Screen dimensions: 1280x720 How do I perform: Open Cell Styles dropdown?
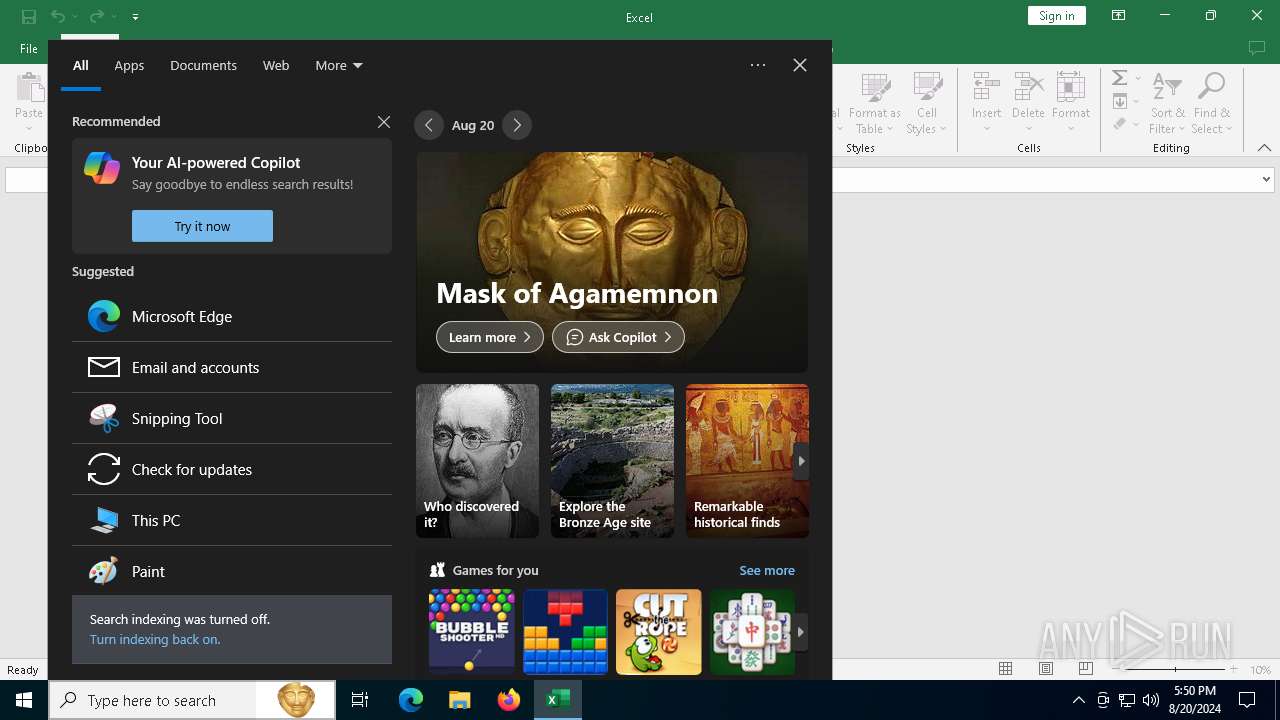pyautogui.click(x=927, y=103)
